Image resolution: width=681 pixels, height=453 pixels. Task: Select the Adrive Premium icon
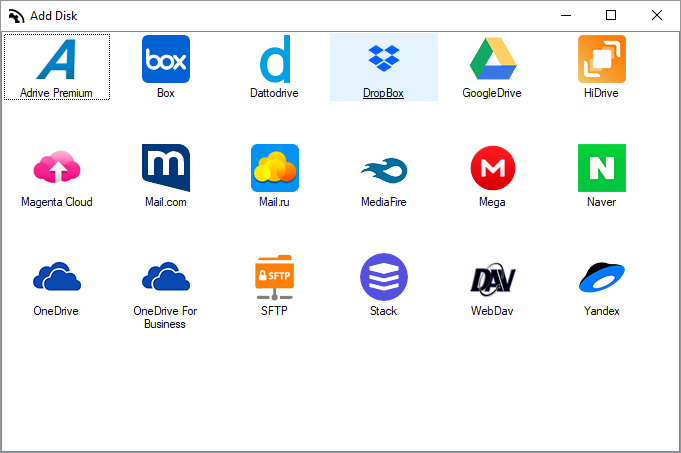(56, 60)
